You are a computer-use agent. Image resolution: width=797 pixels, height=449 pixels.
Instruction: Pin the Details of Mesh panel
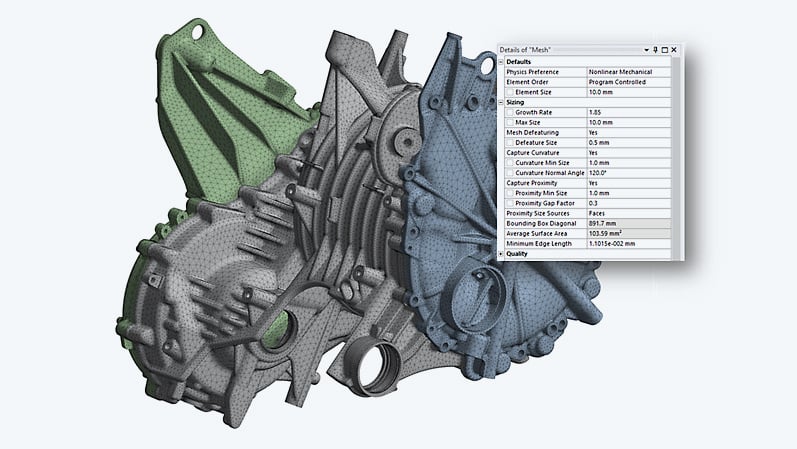coord(655,49)
